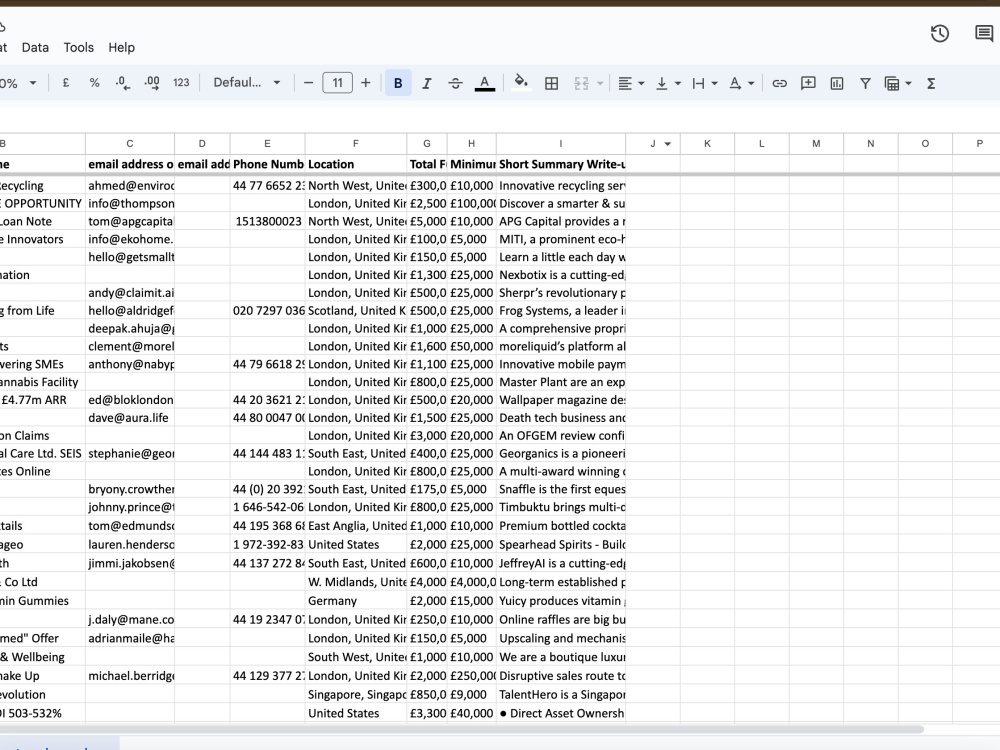Viewport: 1000px width, 750px height.
Task: Click the horizontal scrollbar
Action: (x=460, y=729)
